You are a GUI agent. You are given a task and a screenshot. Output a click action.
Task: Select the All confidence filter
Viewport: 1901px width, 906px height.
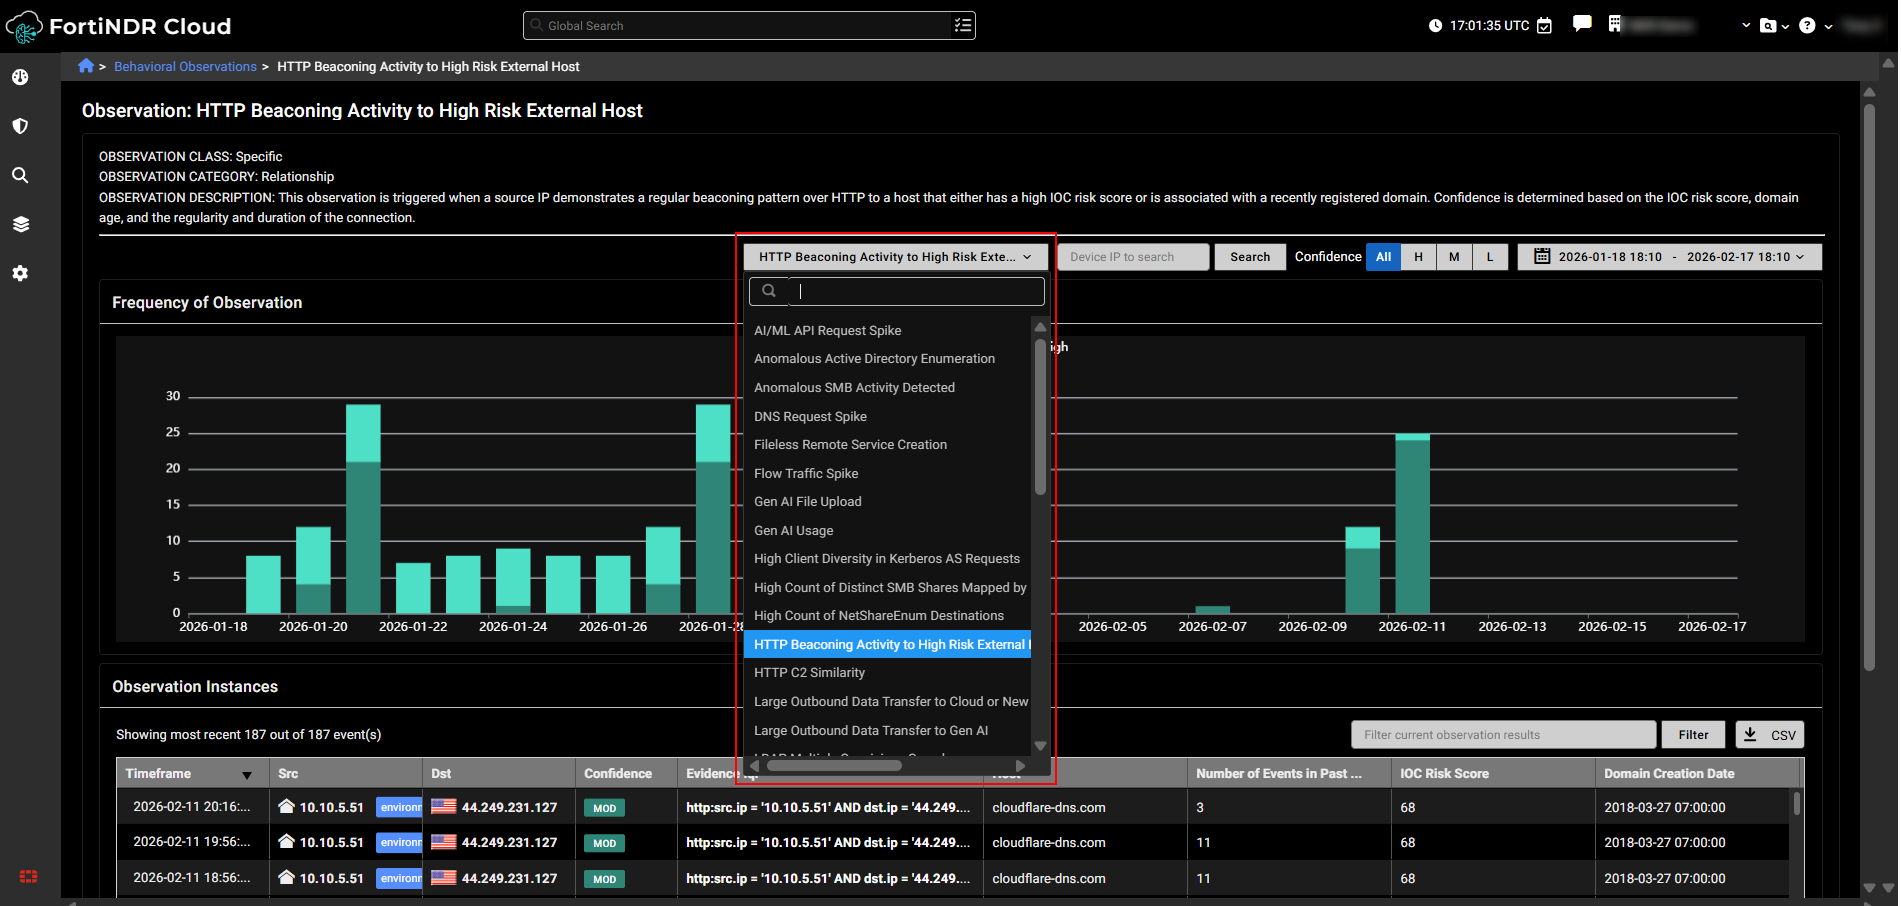[1383, 257]
